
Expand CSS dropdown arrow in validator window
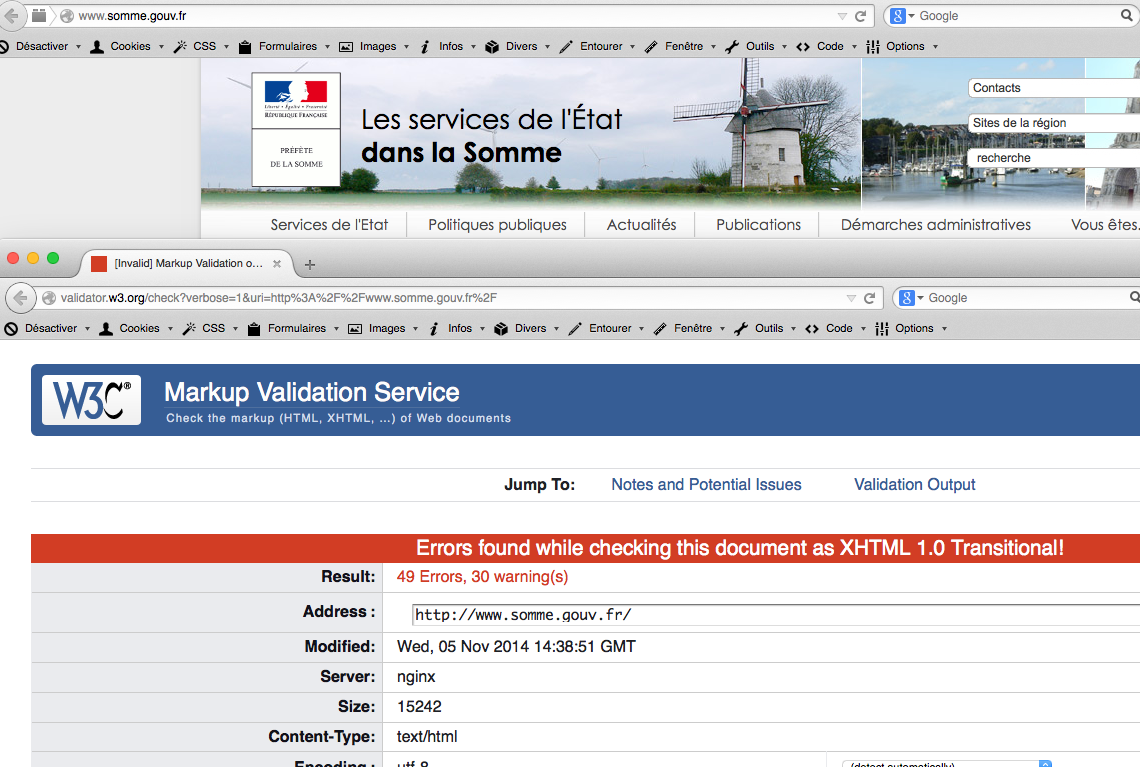236,329
